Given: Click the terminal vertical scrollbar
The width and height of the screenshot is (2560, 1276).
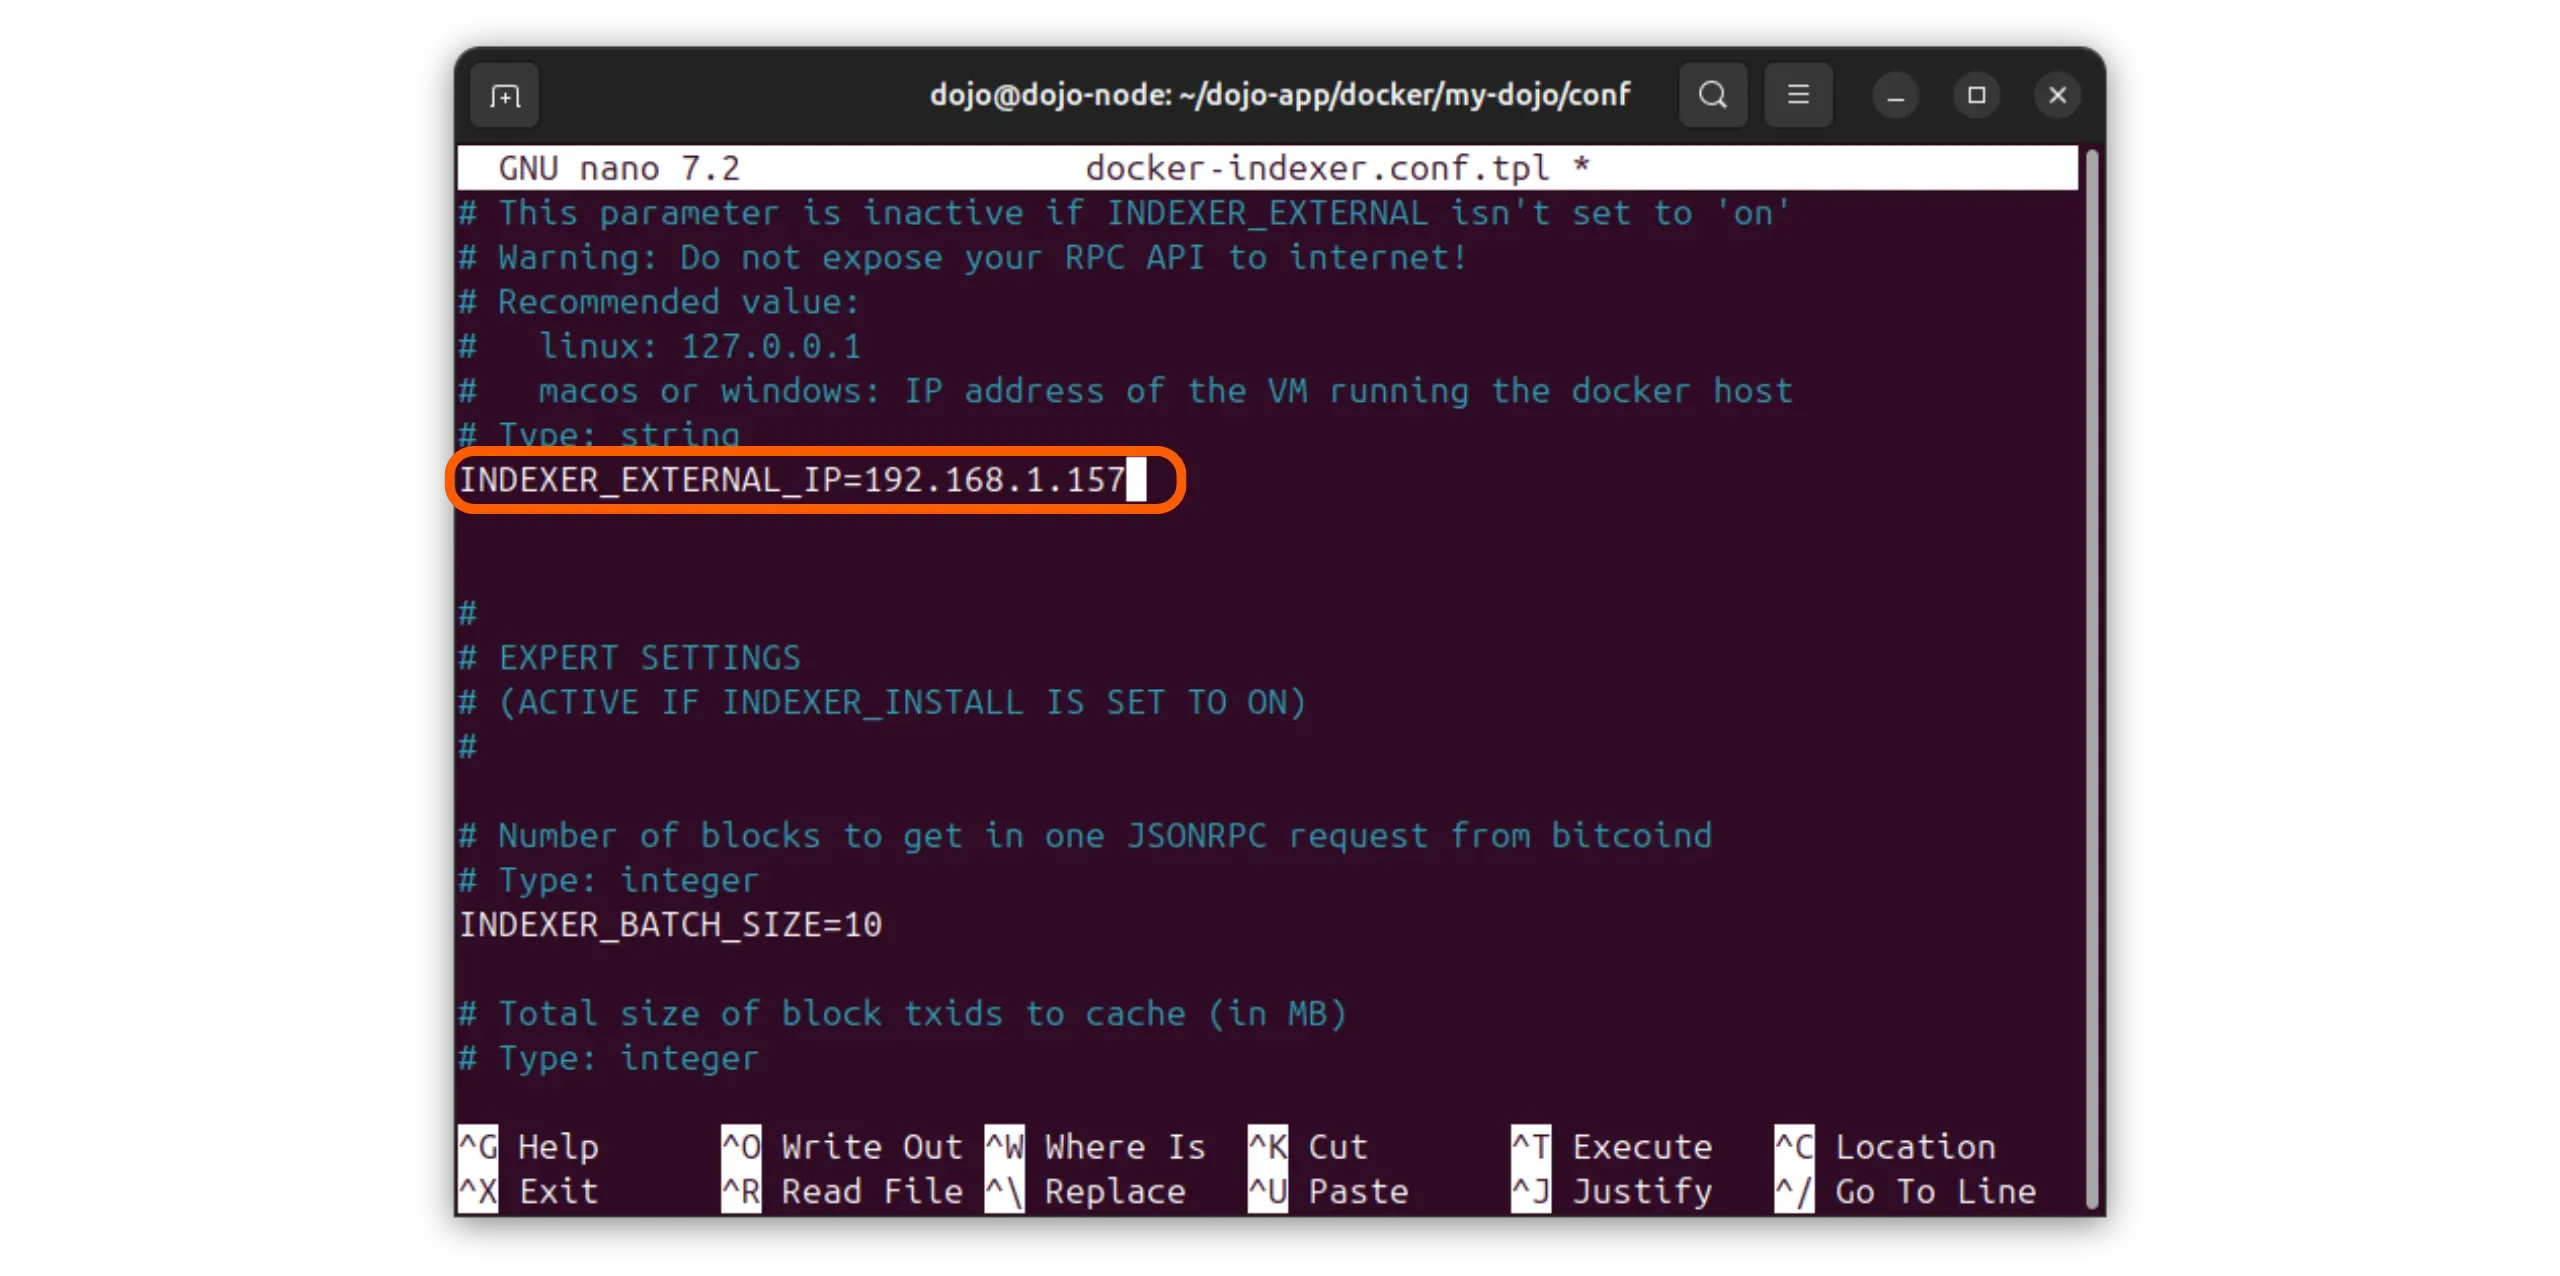Looking at the screenshot, I should click(2091, 680).
